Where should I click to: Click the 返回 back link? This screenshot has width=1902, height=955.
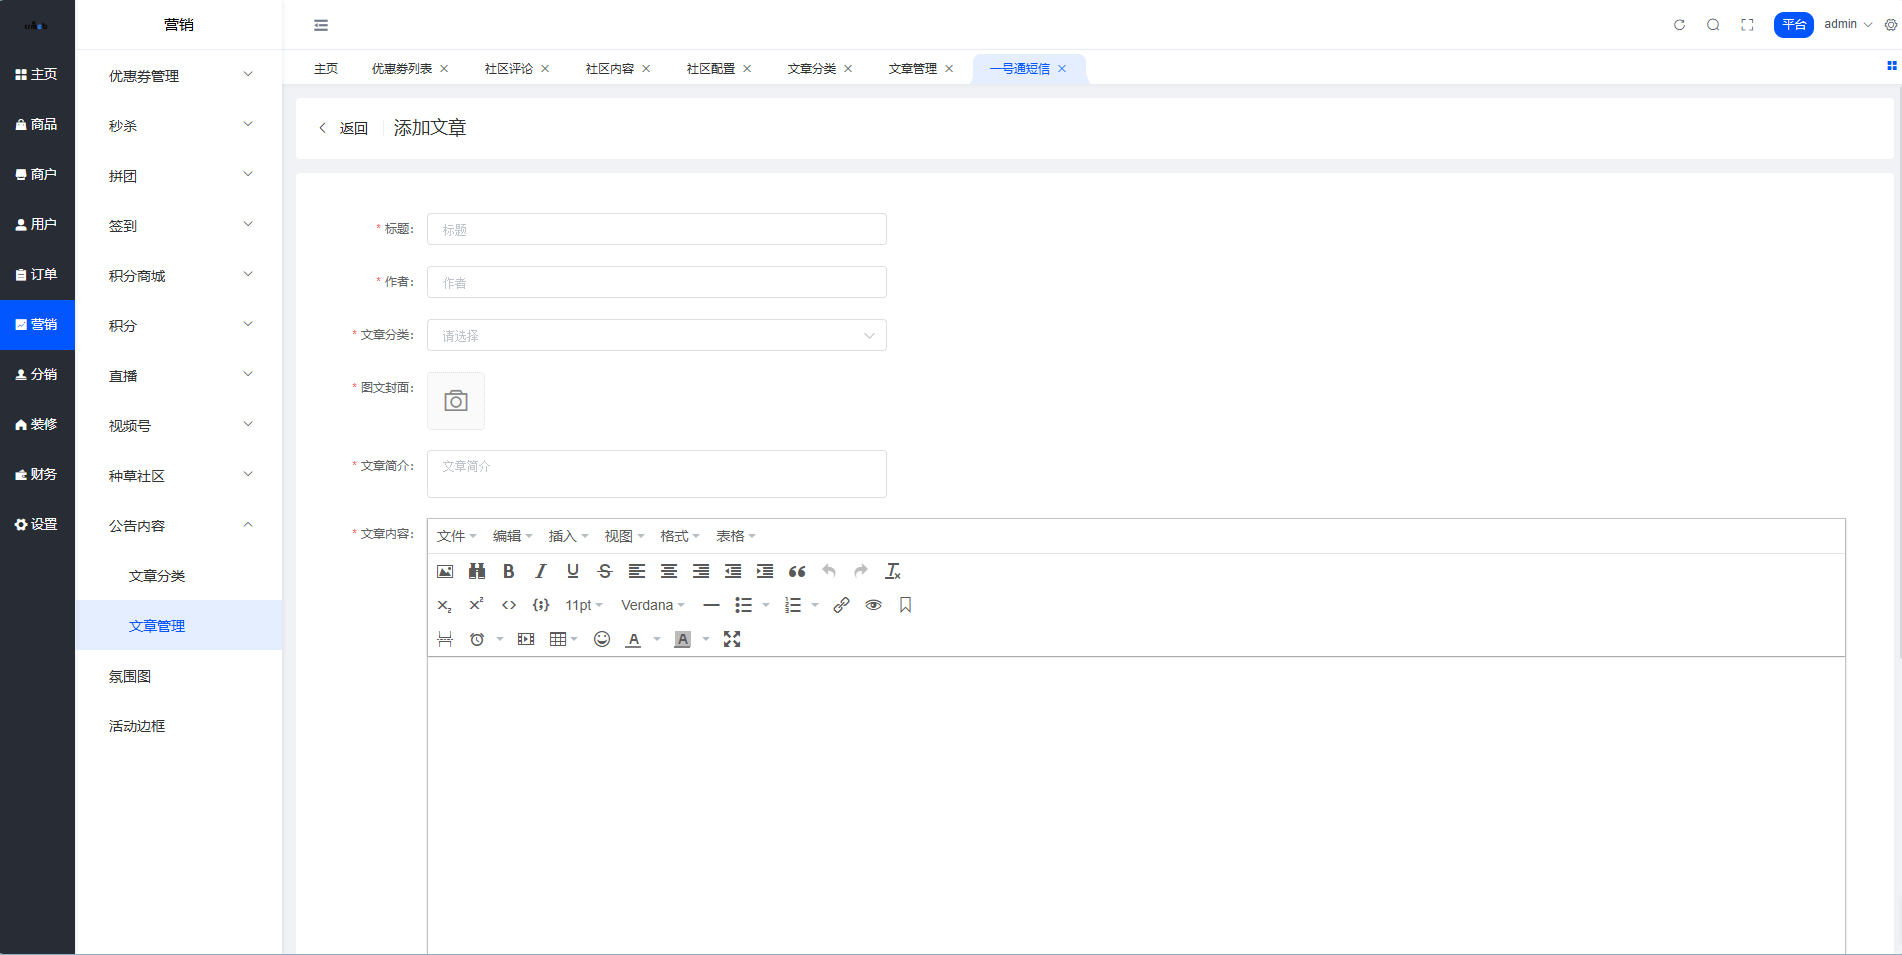click(344, 128)
